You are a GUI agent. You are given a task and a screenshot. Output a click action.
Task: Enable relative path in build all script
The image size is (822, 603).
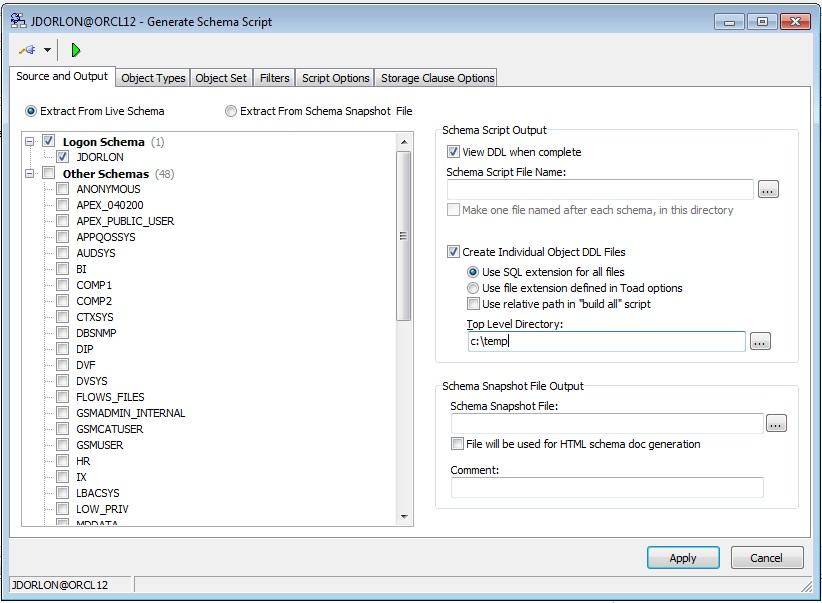click(473, 304)
